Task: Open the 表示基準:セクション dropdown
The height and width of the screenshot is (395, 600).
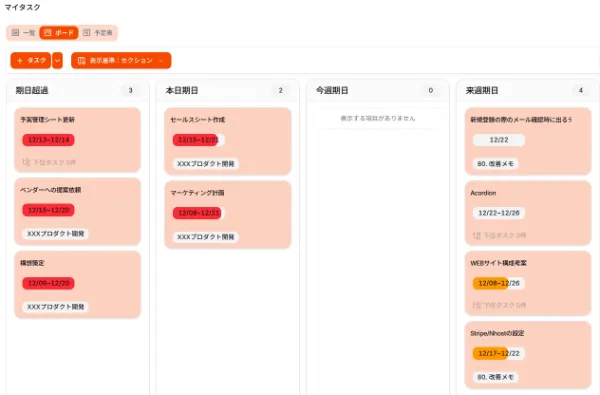Action: click(x=121, y=60)
